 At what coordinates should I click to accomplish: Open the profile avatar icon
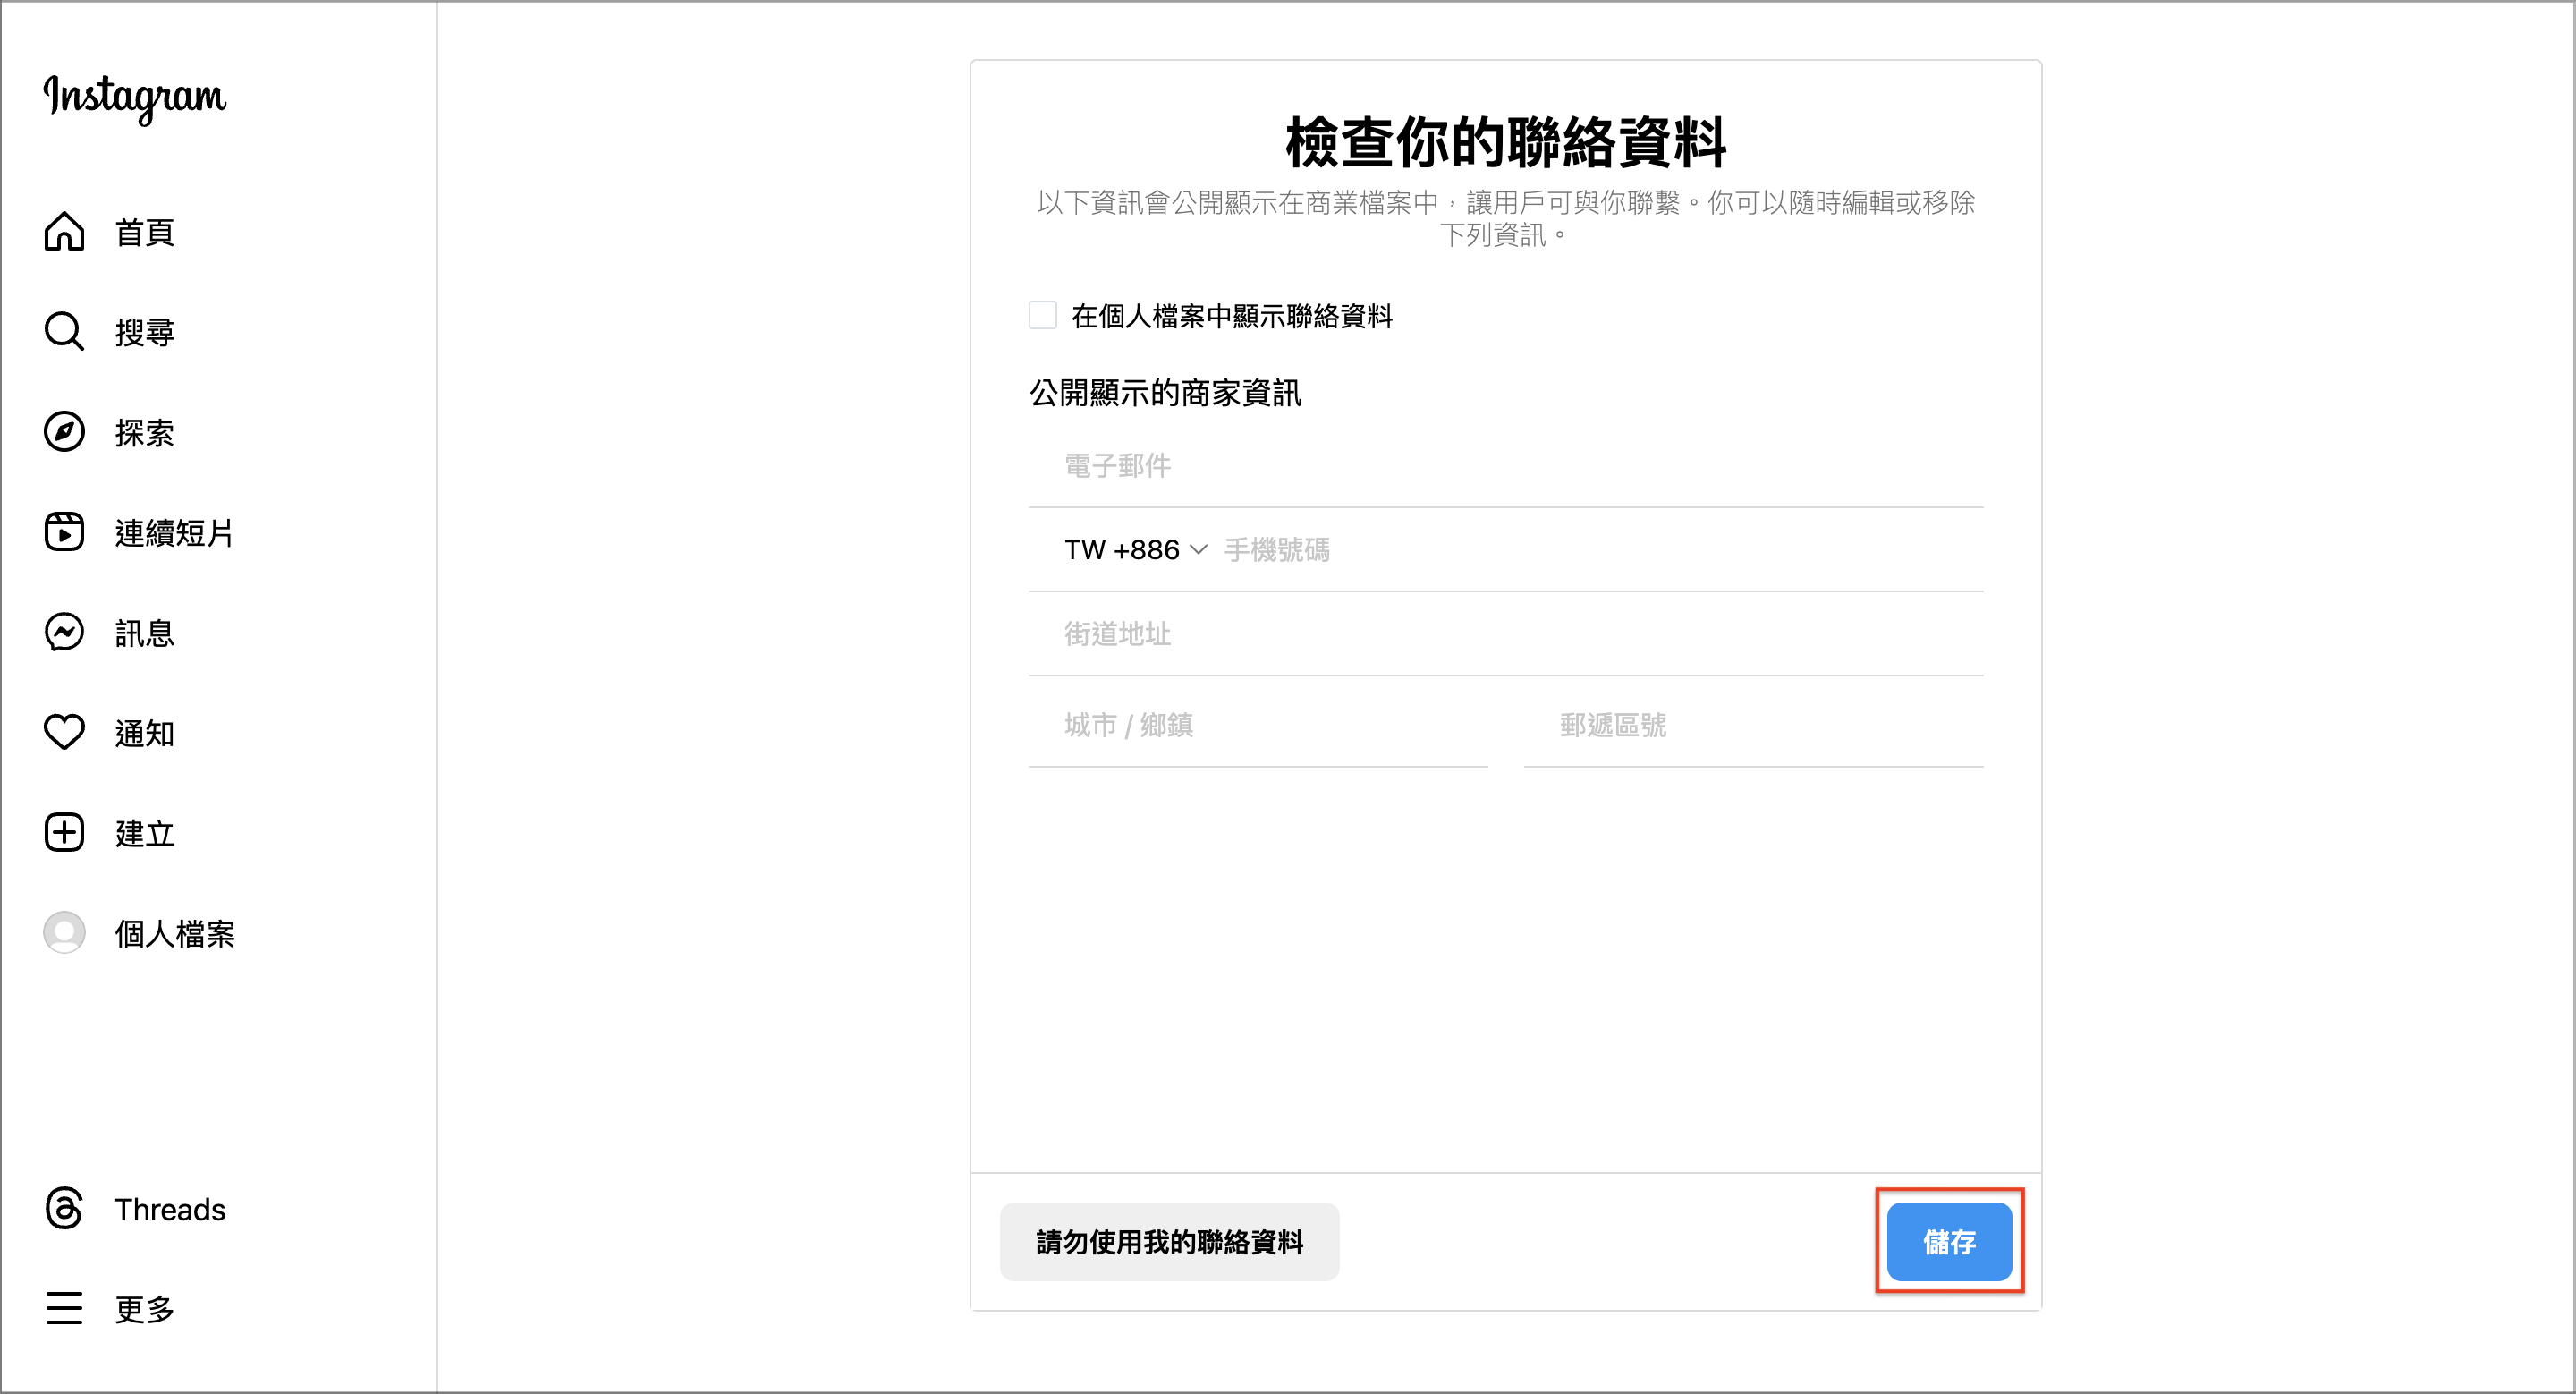click(x=64, y=932)
